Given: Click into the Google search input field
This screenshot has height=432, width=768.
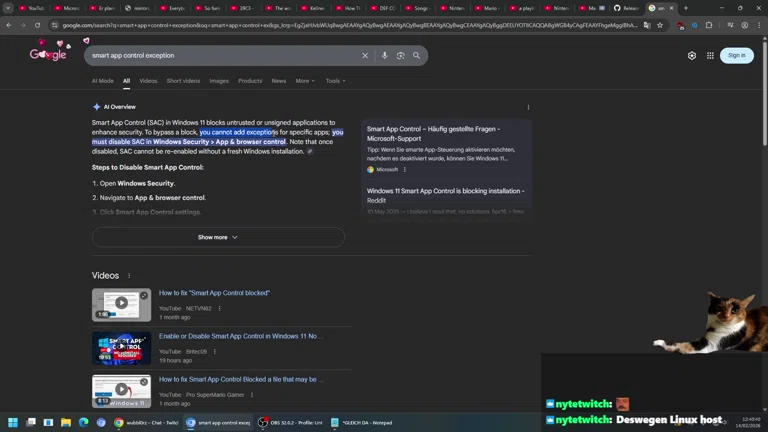Looking at the screenshot, I should (x=220, y=56).
